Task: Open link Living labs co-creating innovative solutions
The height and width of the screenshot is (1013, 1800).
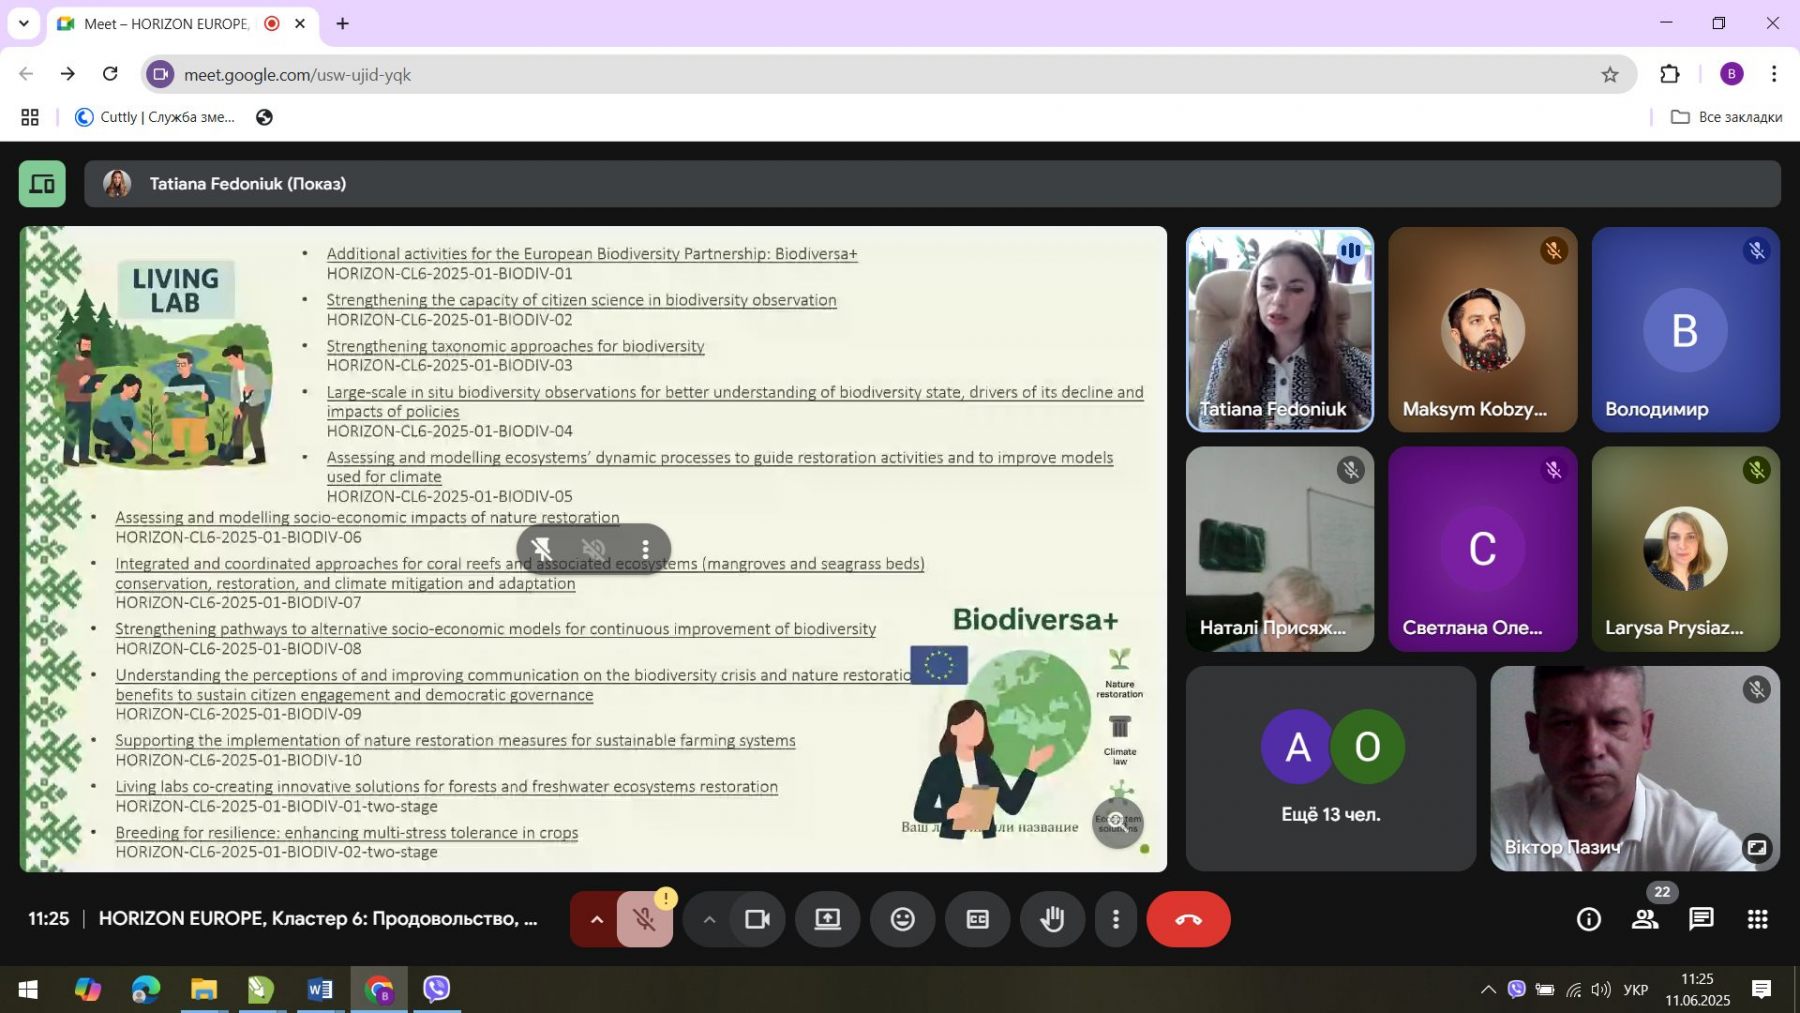Action: (x=446, y=786)
